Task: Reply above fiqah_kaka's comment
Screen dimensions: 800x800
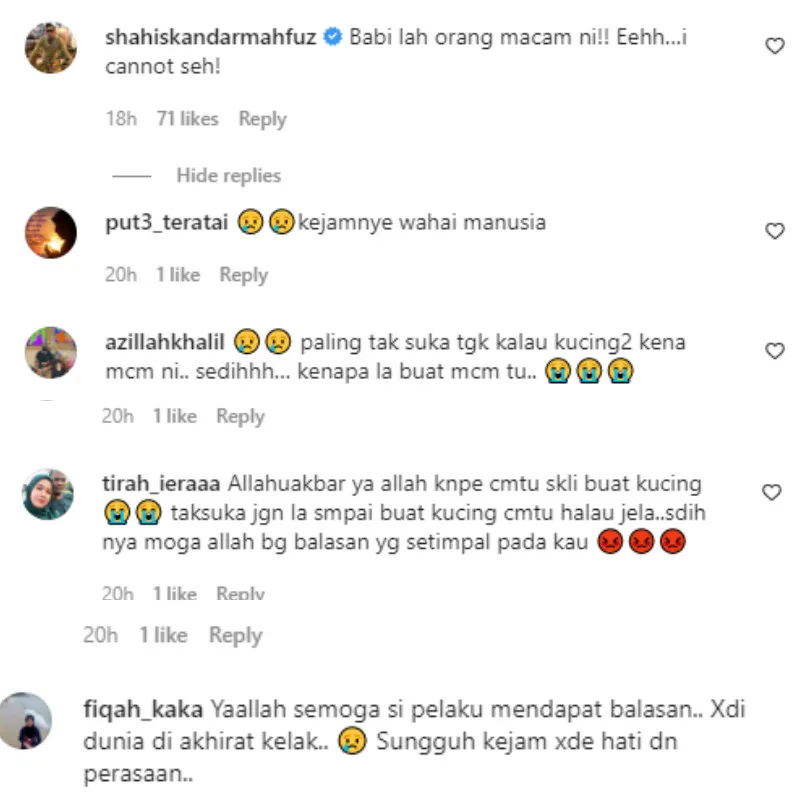Action: pyautogui.click(x=235, y=635)
